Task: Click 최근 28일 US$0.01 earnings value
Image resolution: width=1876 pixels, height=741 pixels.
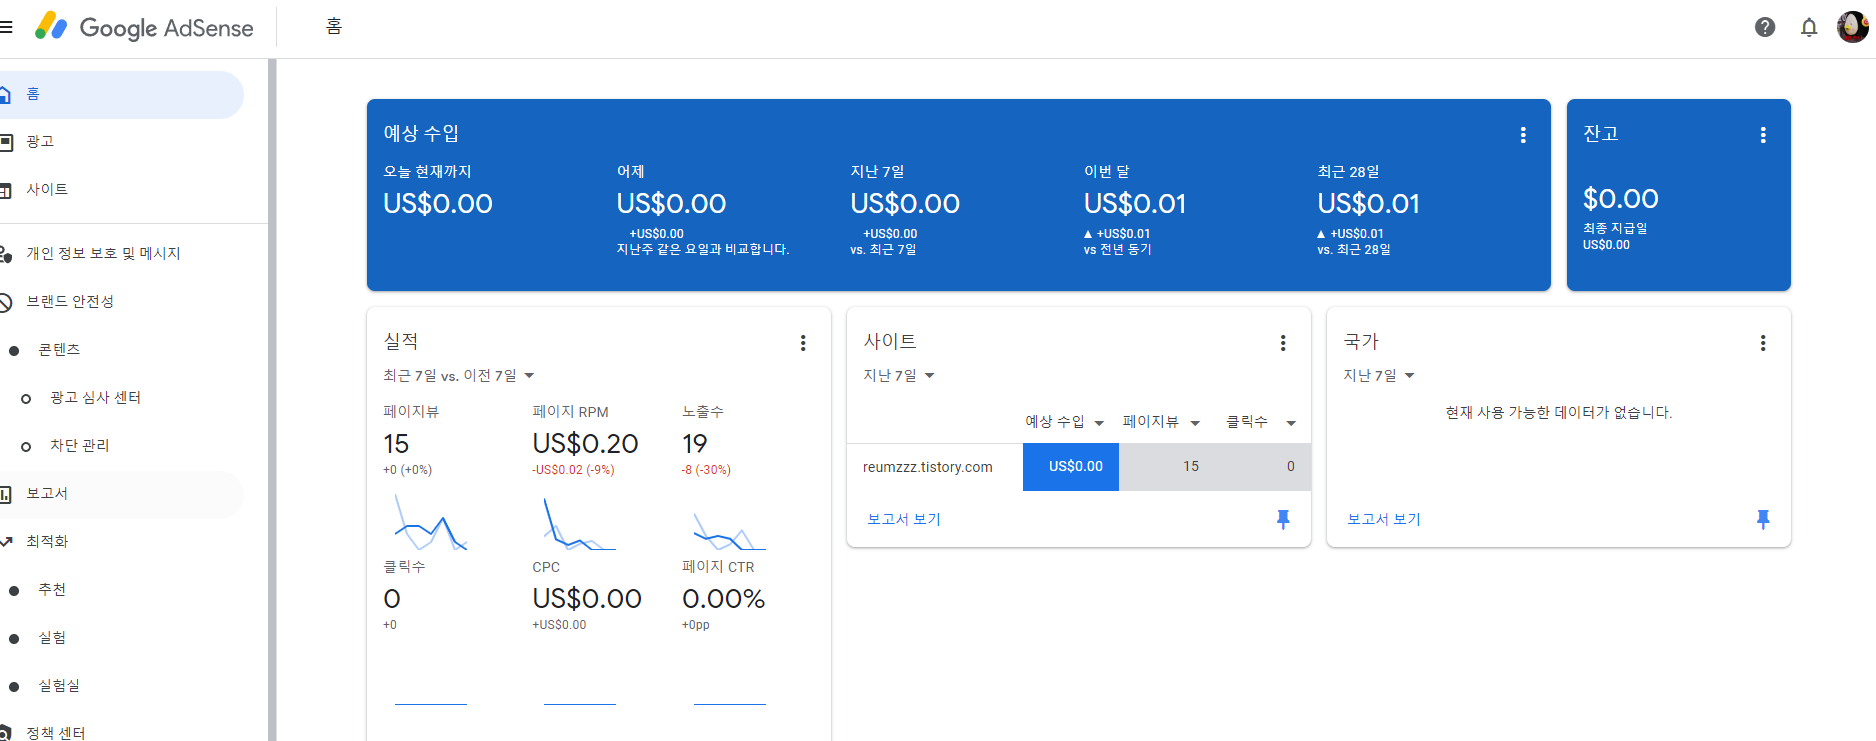Action: (x=1369, y=204)
